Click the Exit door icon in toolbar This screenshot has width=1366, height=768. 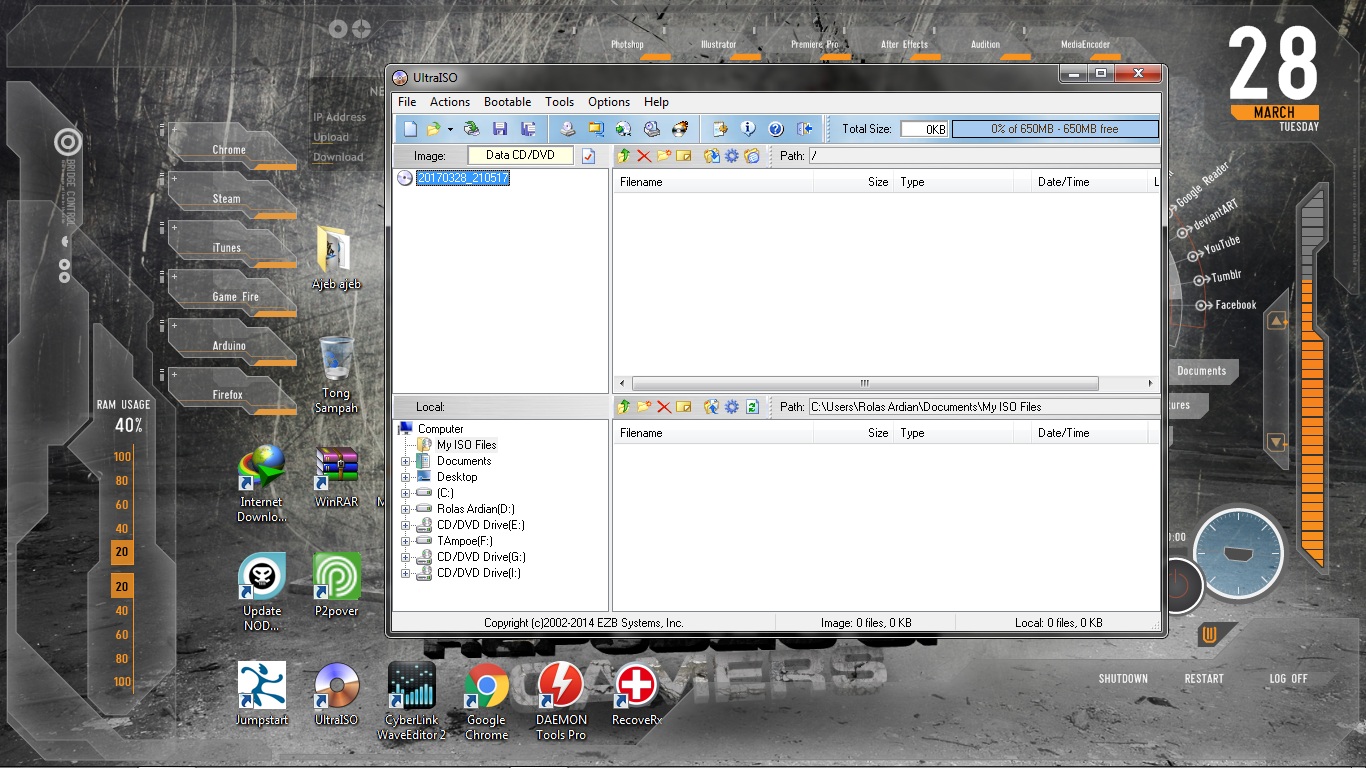click(x=804, y=129)
